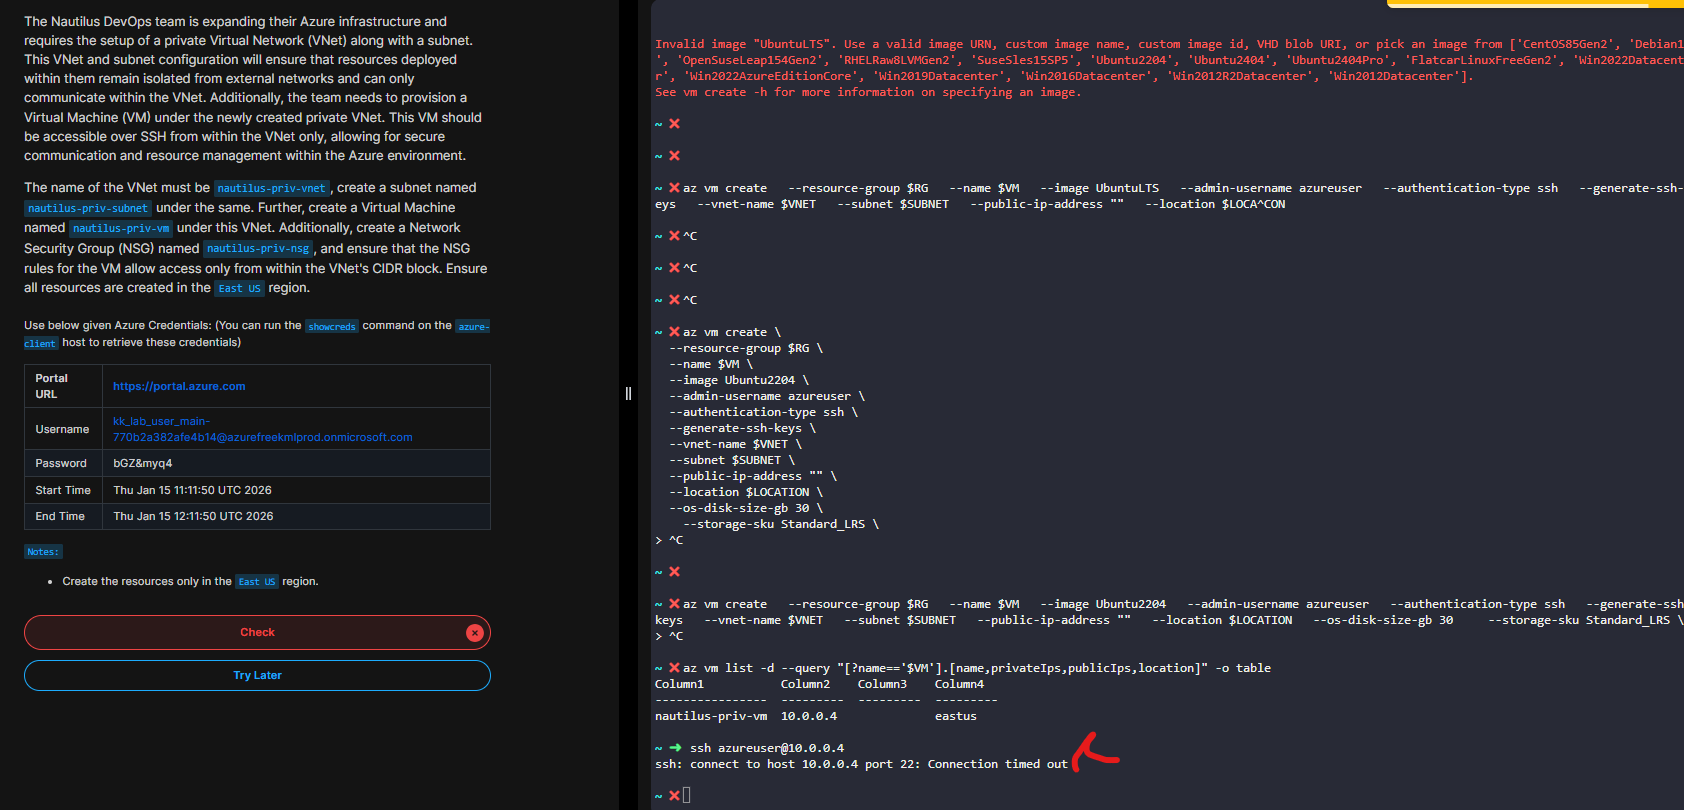Viewport: 1684px width, 810px height.
Task: Click the Notes: label tag
Action: click(x=43, y=552)
